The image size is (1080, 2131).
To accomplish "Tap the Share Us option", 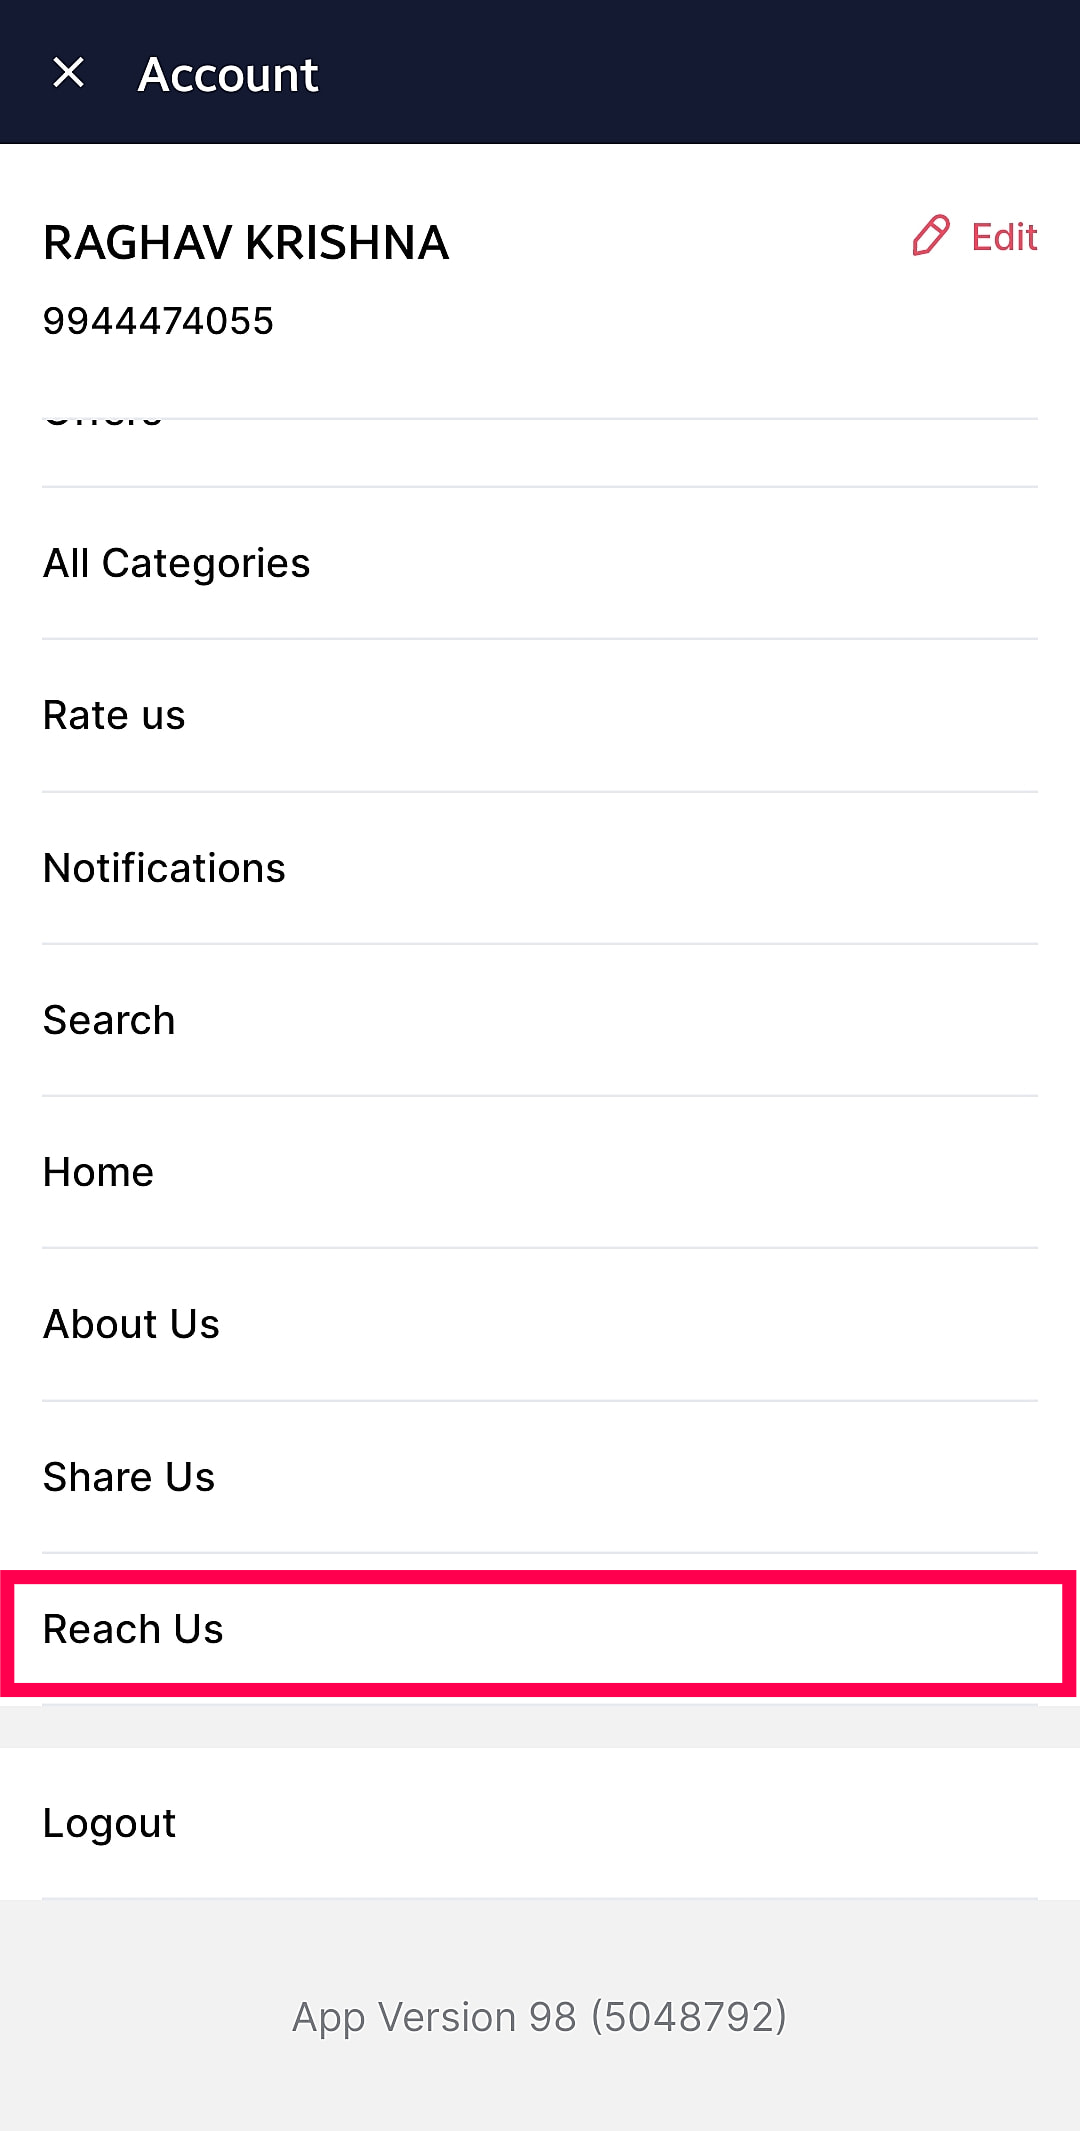I will pyautogui.click(x=129, y=1477).
